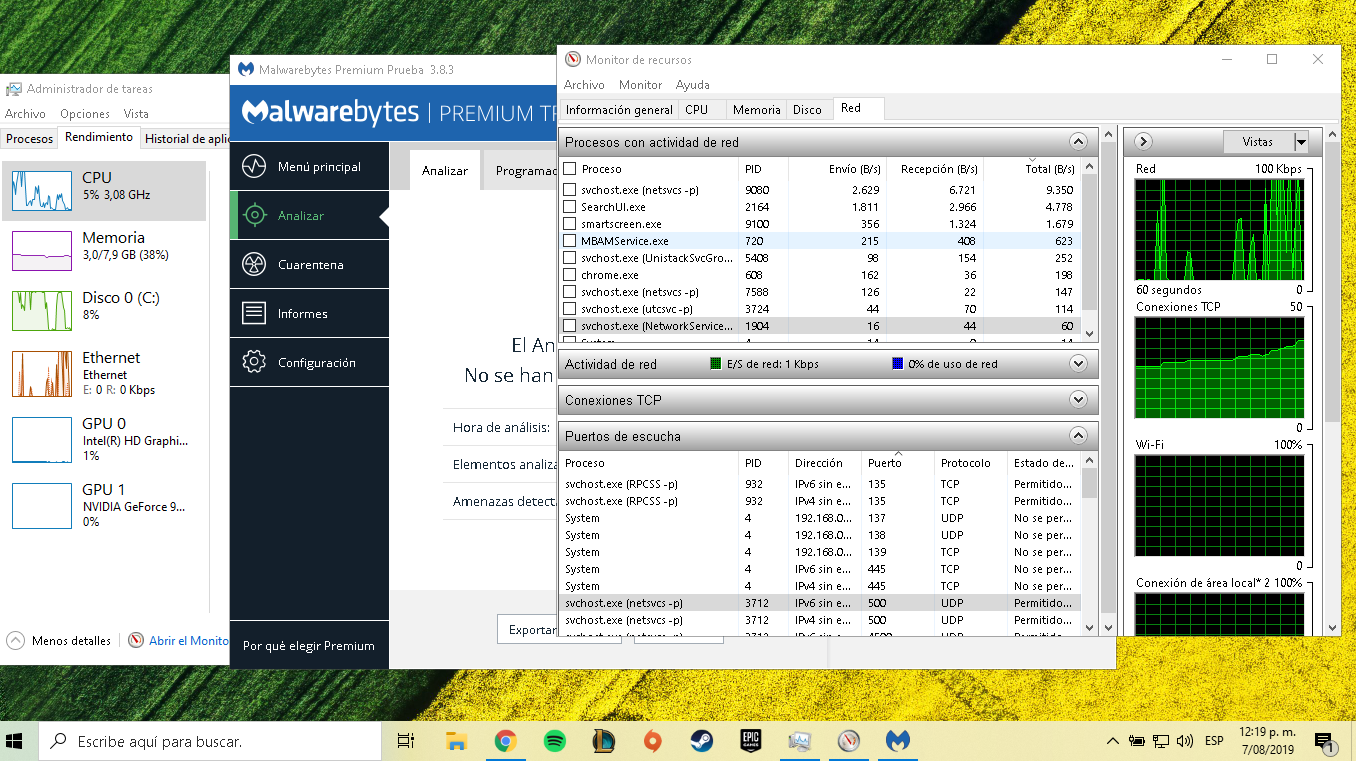Tick the checkbox for SearchUI.exe
The width and height of the screenshot is (1356, 761).
point(569,207)
